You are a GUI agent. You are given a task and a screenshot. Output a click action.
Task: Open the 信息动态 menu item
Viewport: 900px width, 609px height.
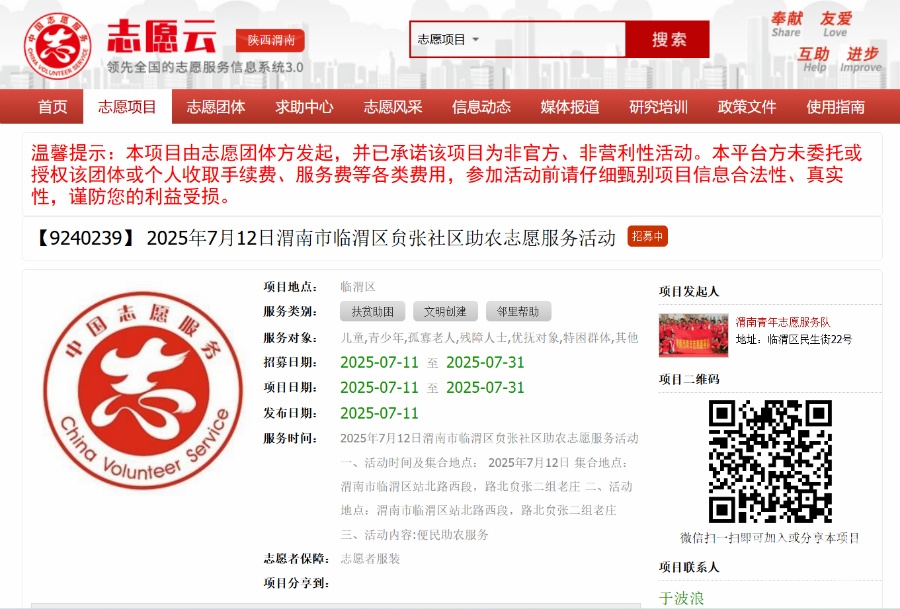tap(481, 107)
